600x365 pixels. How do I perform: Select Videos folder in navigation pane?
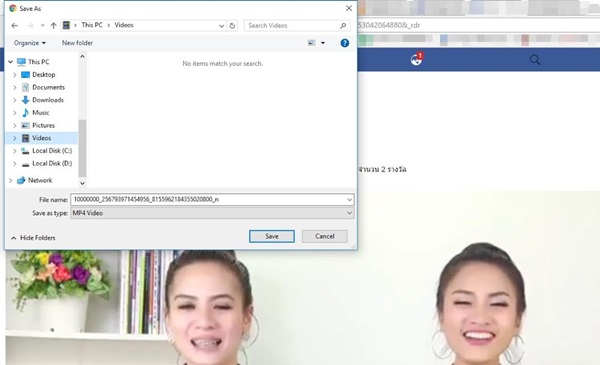41,138
